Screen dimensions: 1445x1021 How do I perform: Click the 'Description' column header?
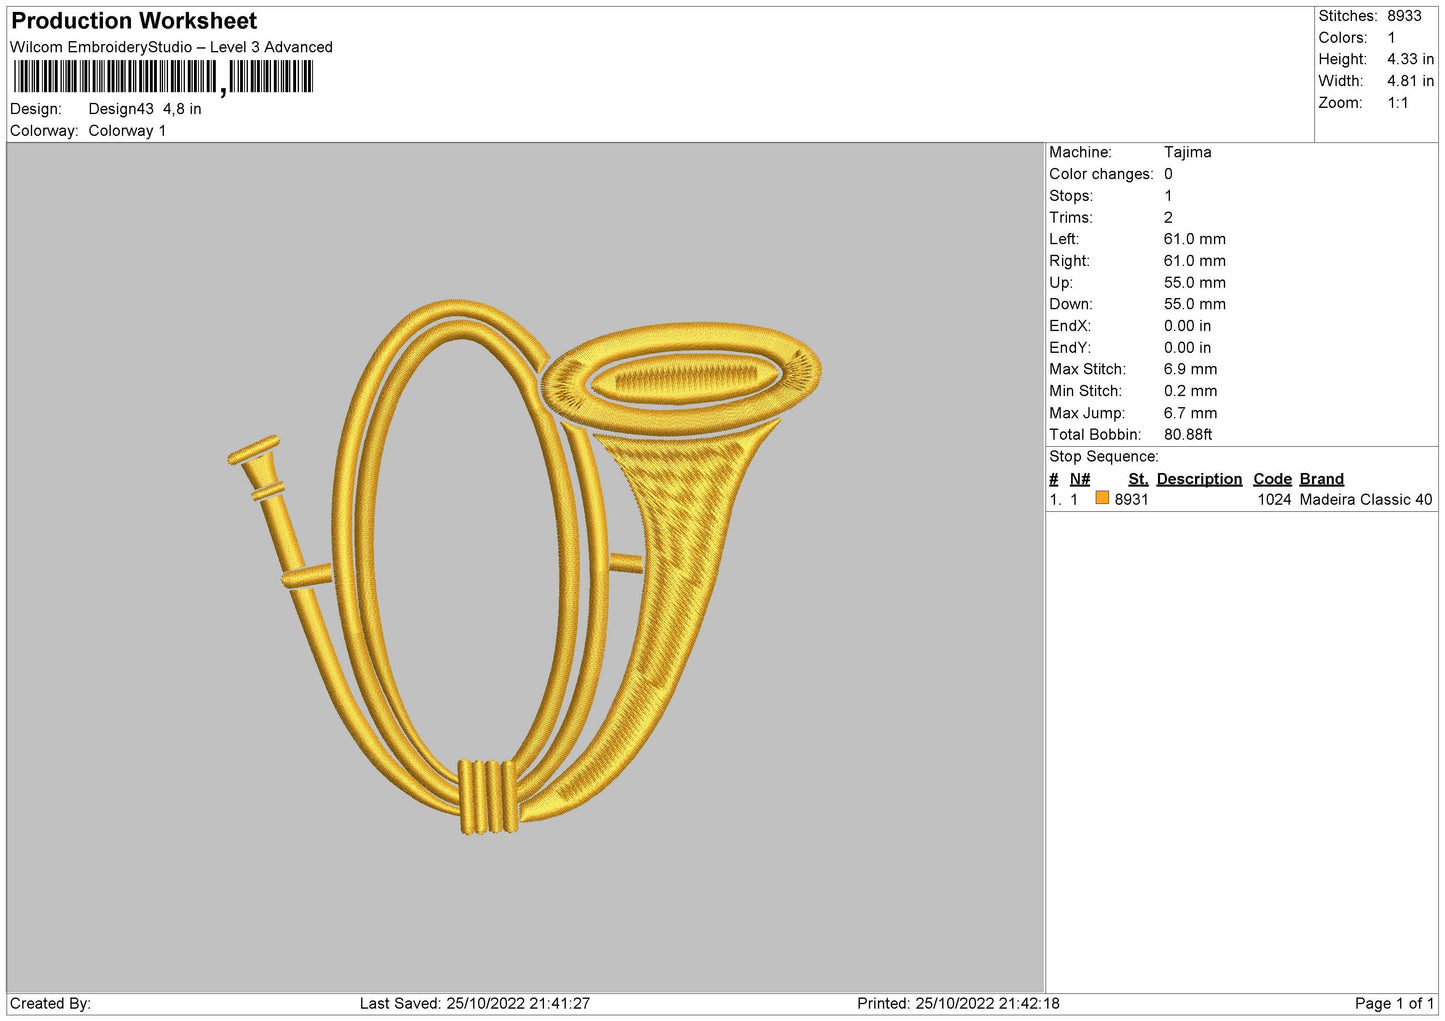coord(1199,479)
